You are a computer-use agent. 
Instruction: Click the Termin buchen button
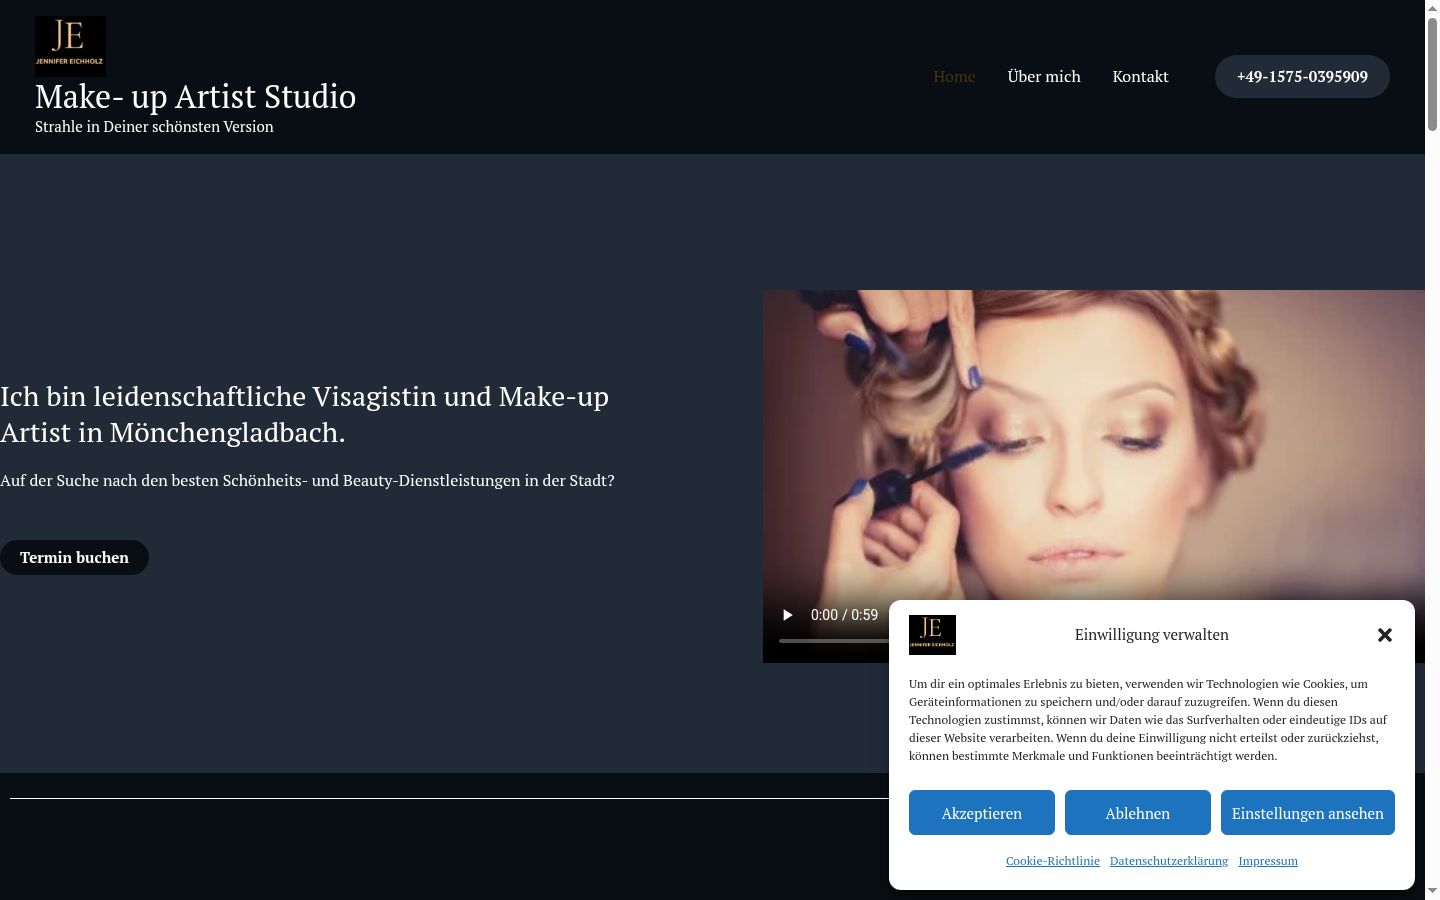(74, 558)
